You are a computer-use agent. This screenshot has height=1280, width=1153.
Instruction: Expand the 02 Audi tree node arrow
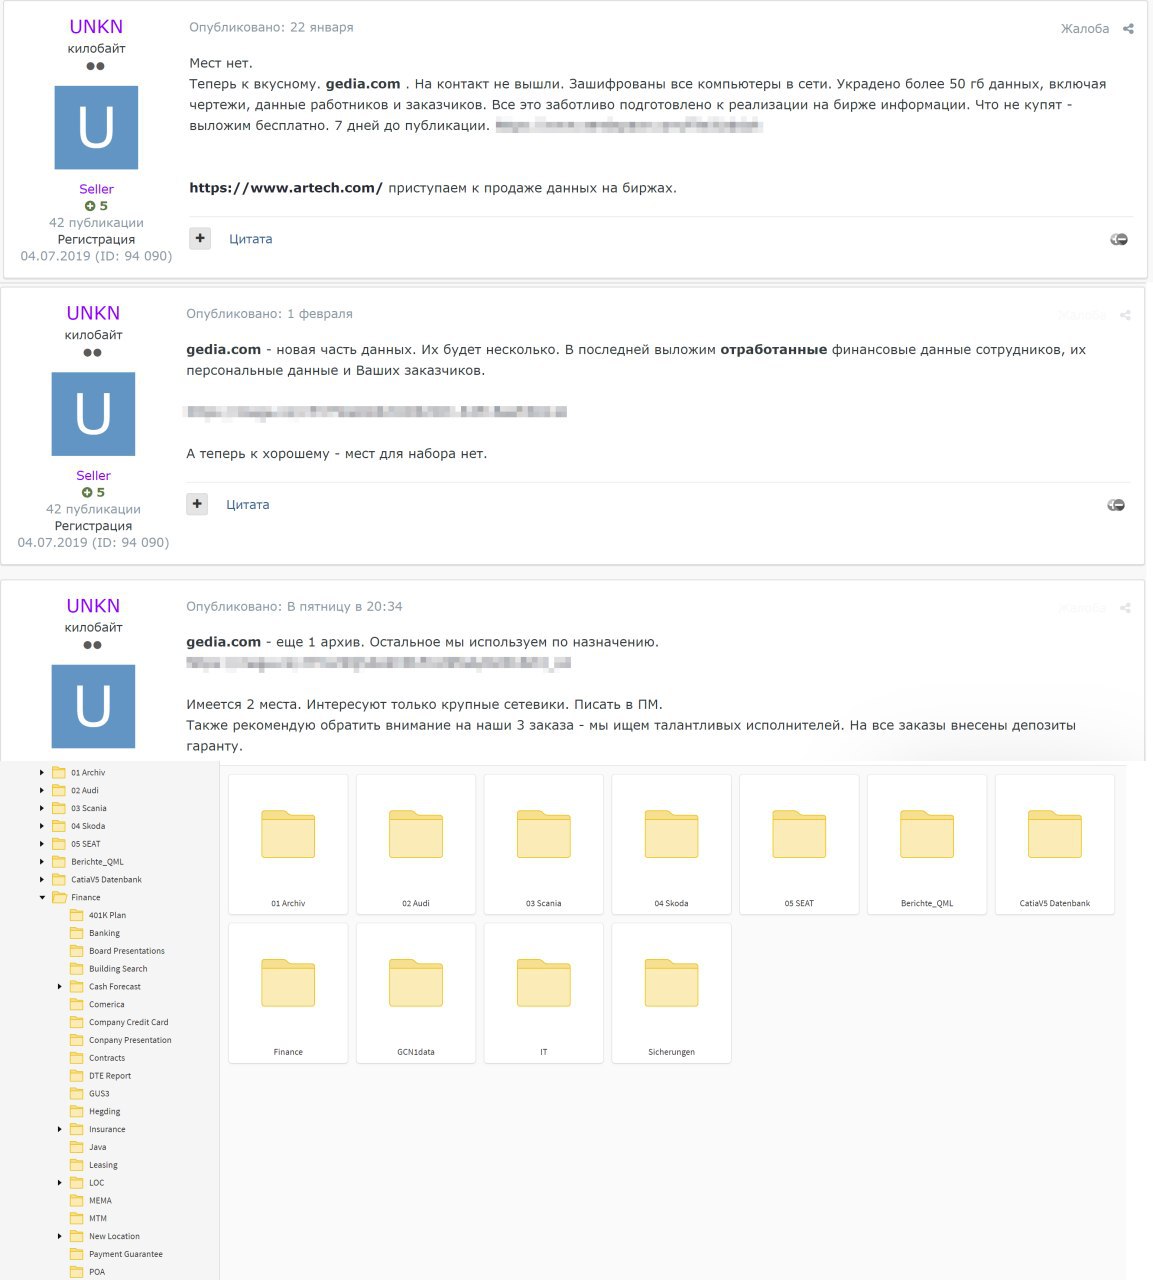click(x=42, y=790)
